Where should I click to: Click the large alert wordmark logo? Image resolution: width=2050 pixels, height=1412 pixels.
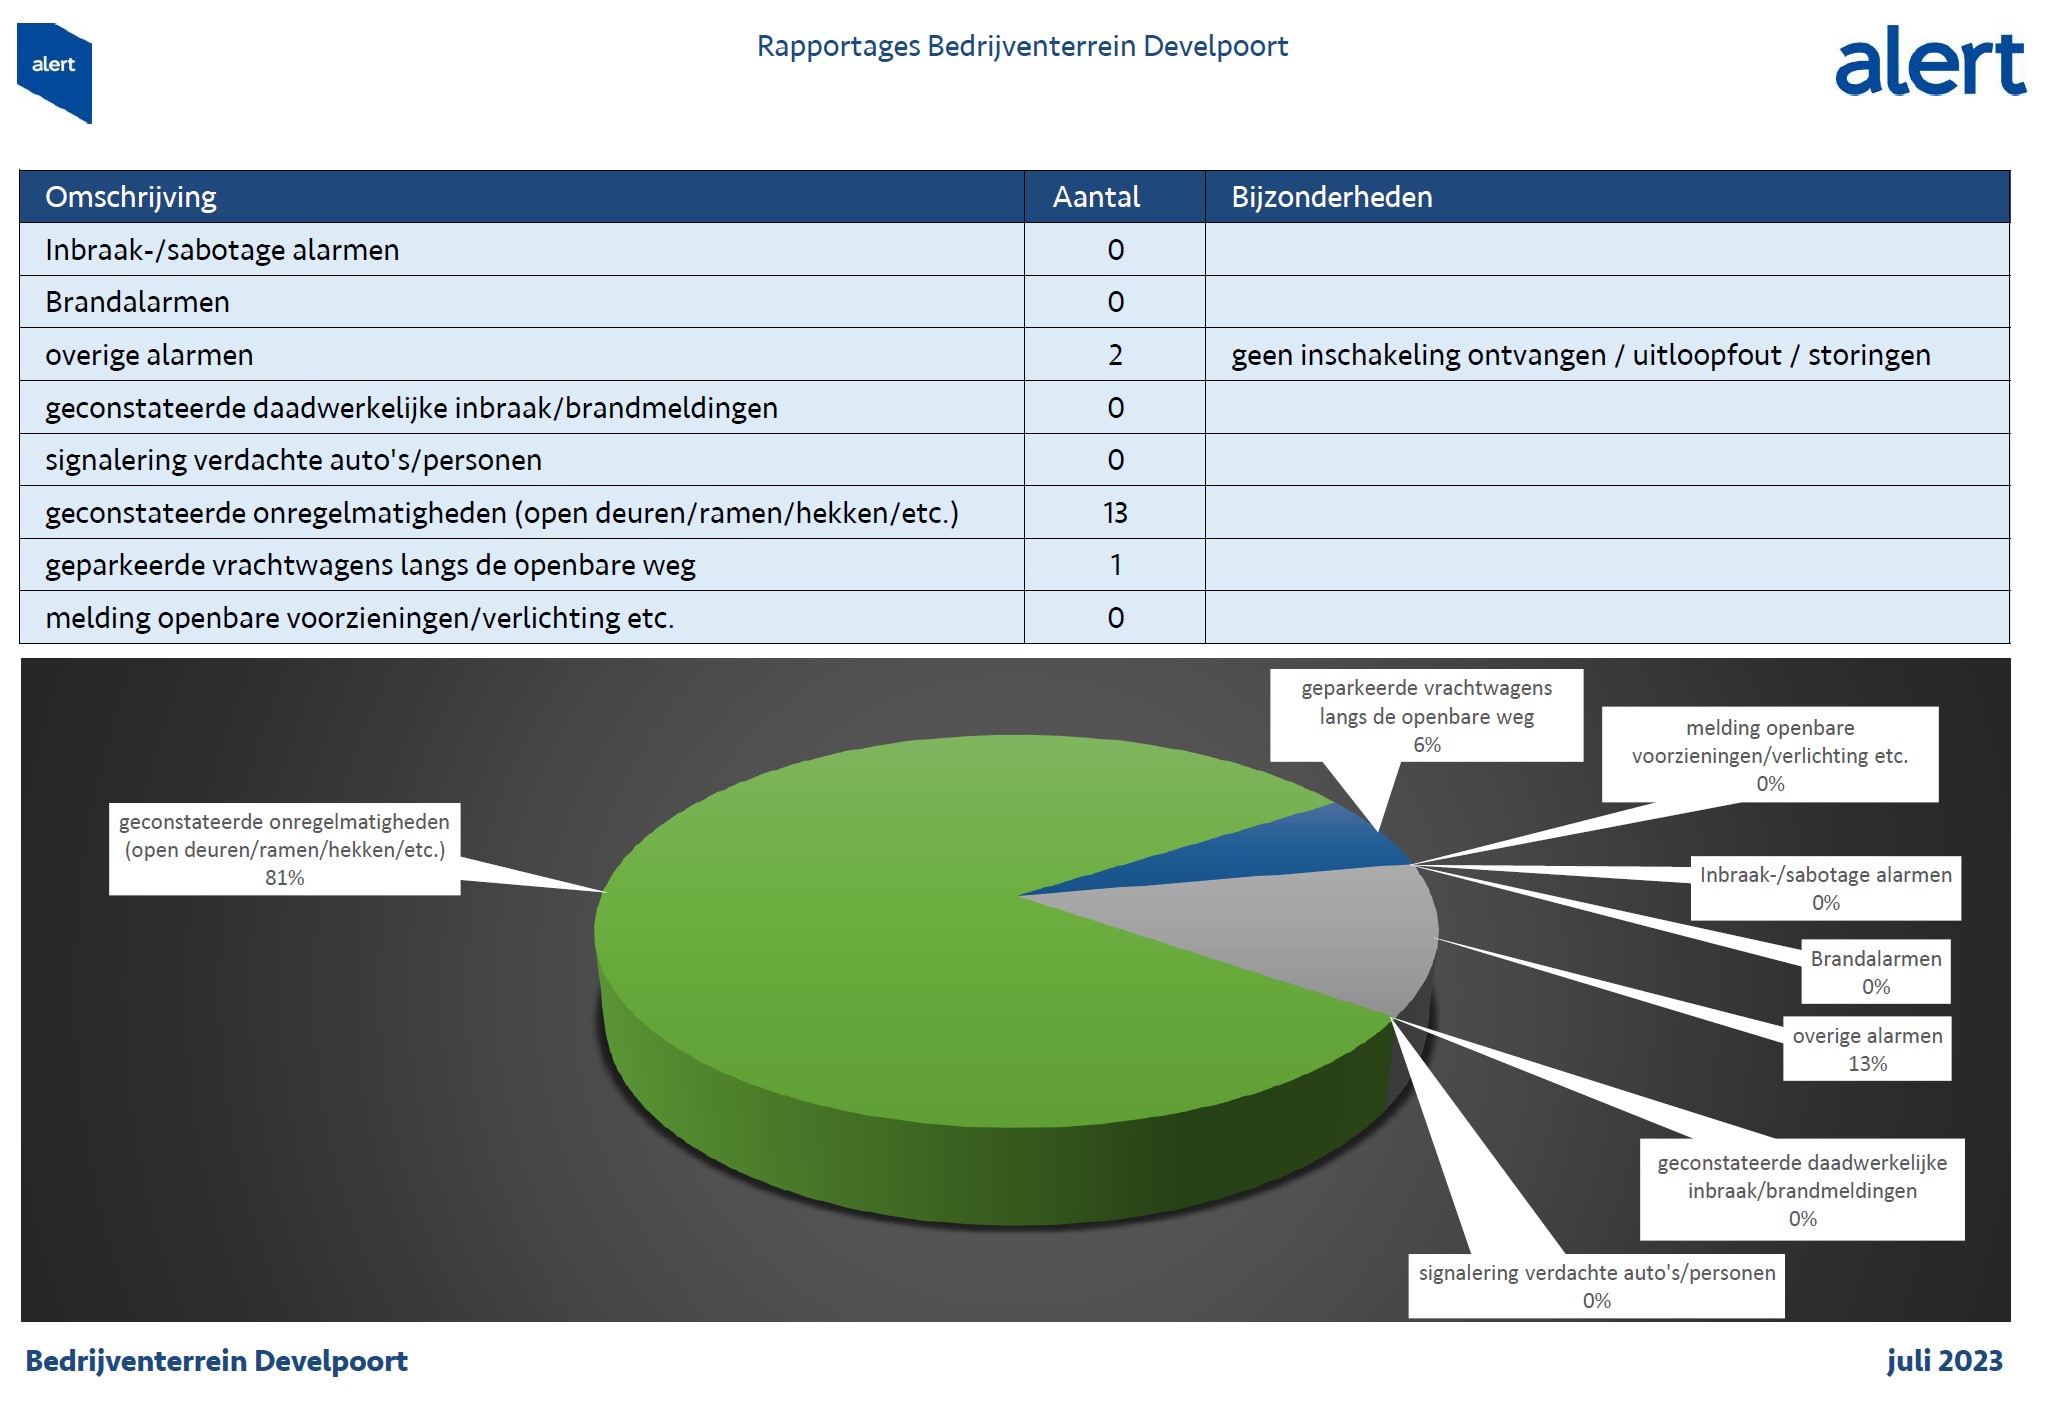pyautogui.click(x=1929, y=63)
